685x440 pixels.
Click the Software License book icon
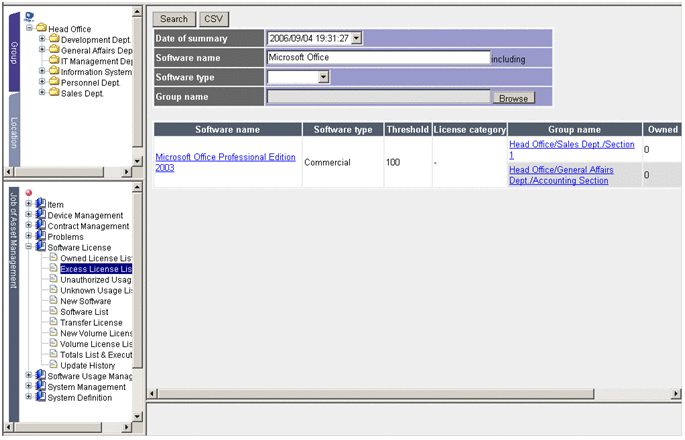click(x=41, y=246)
